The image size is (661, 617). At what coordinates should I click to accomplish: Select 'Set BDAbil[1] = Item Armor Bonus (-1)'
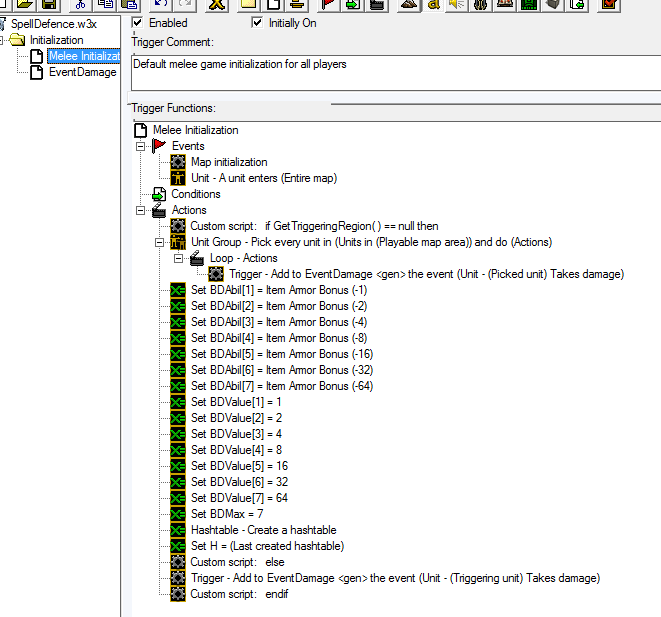(279, 290)
